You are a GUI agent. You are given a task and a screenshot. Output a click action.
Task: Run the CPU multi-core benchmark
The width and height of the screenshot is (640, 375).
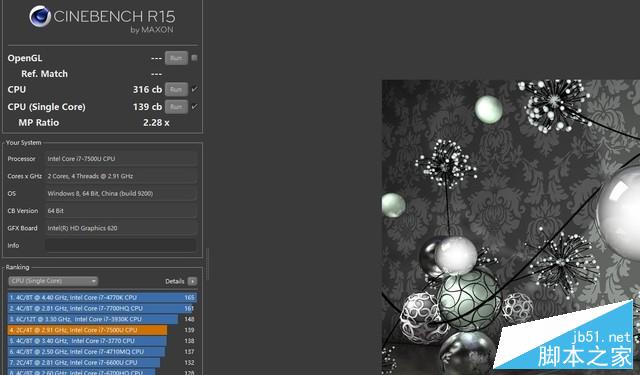click(x=176, y=89)
